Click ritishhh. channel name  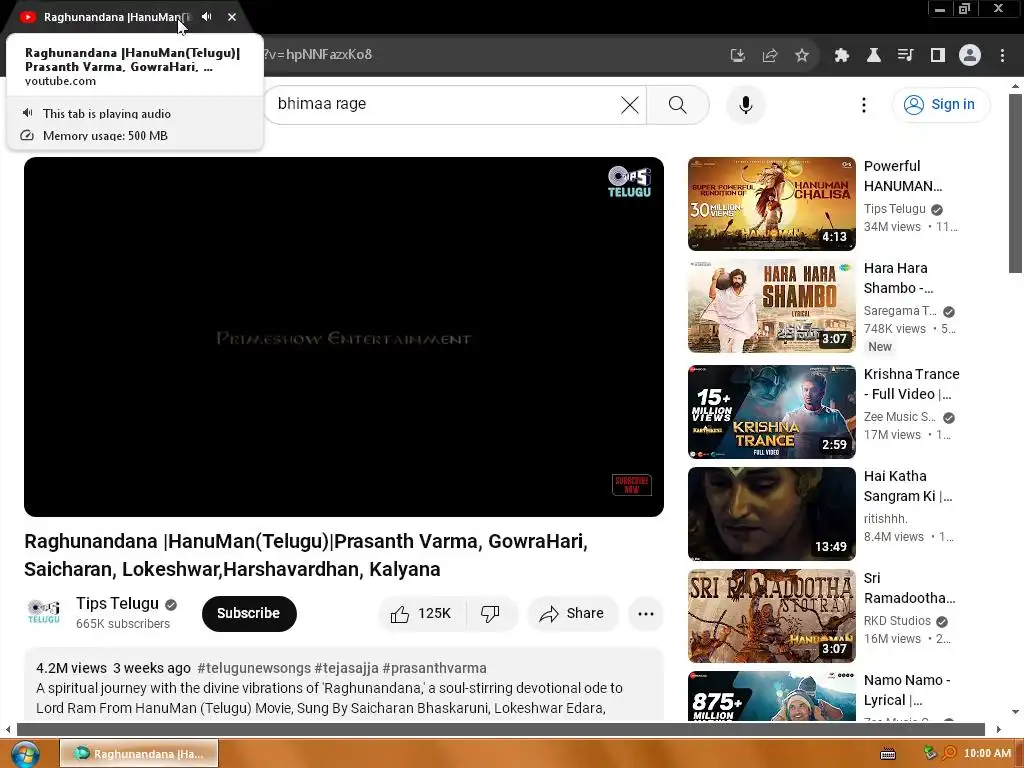tap(886, 519)
